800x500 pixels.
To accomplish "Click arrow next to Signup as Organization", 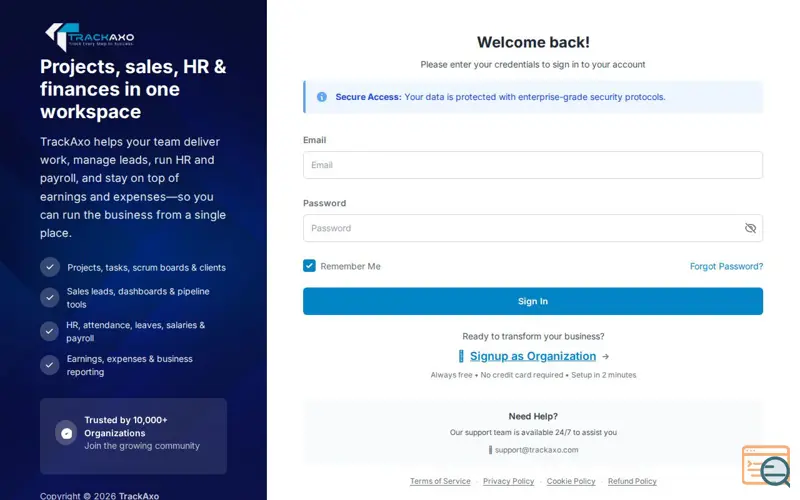I will 606,357.
